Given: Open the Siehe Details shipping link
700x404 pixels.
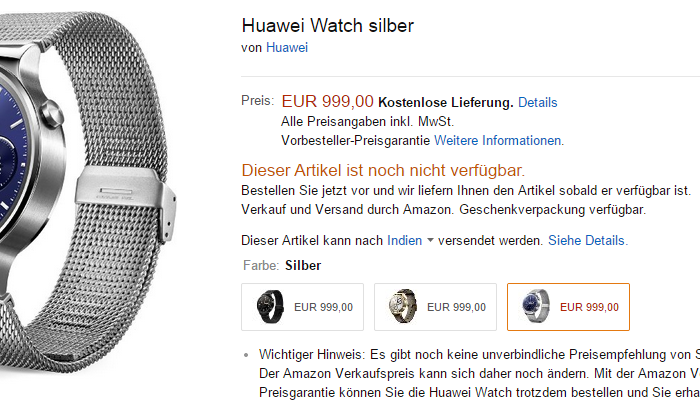Looking at the screenshot, I should tap(588, 241).
